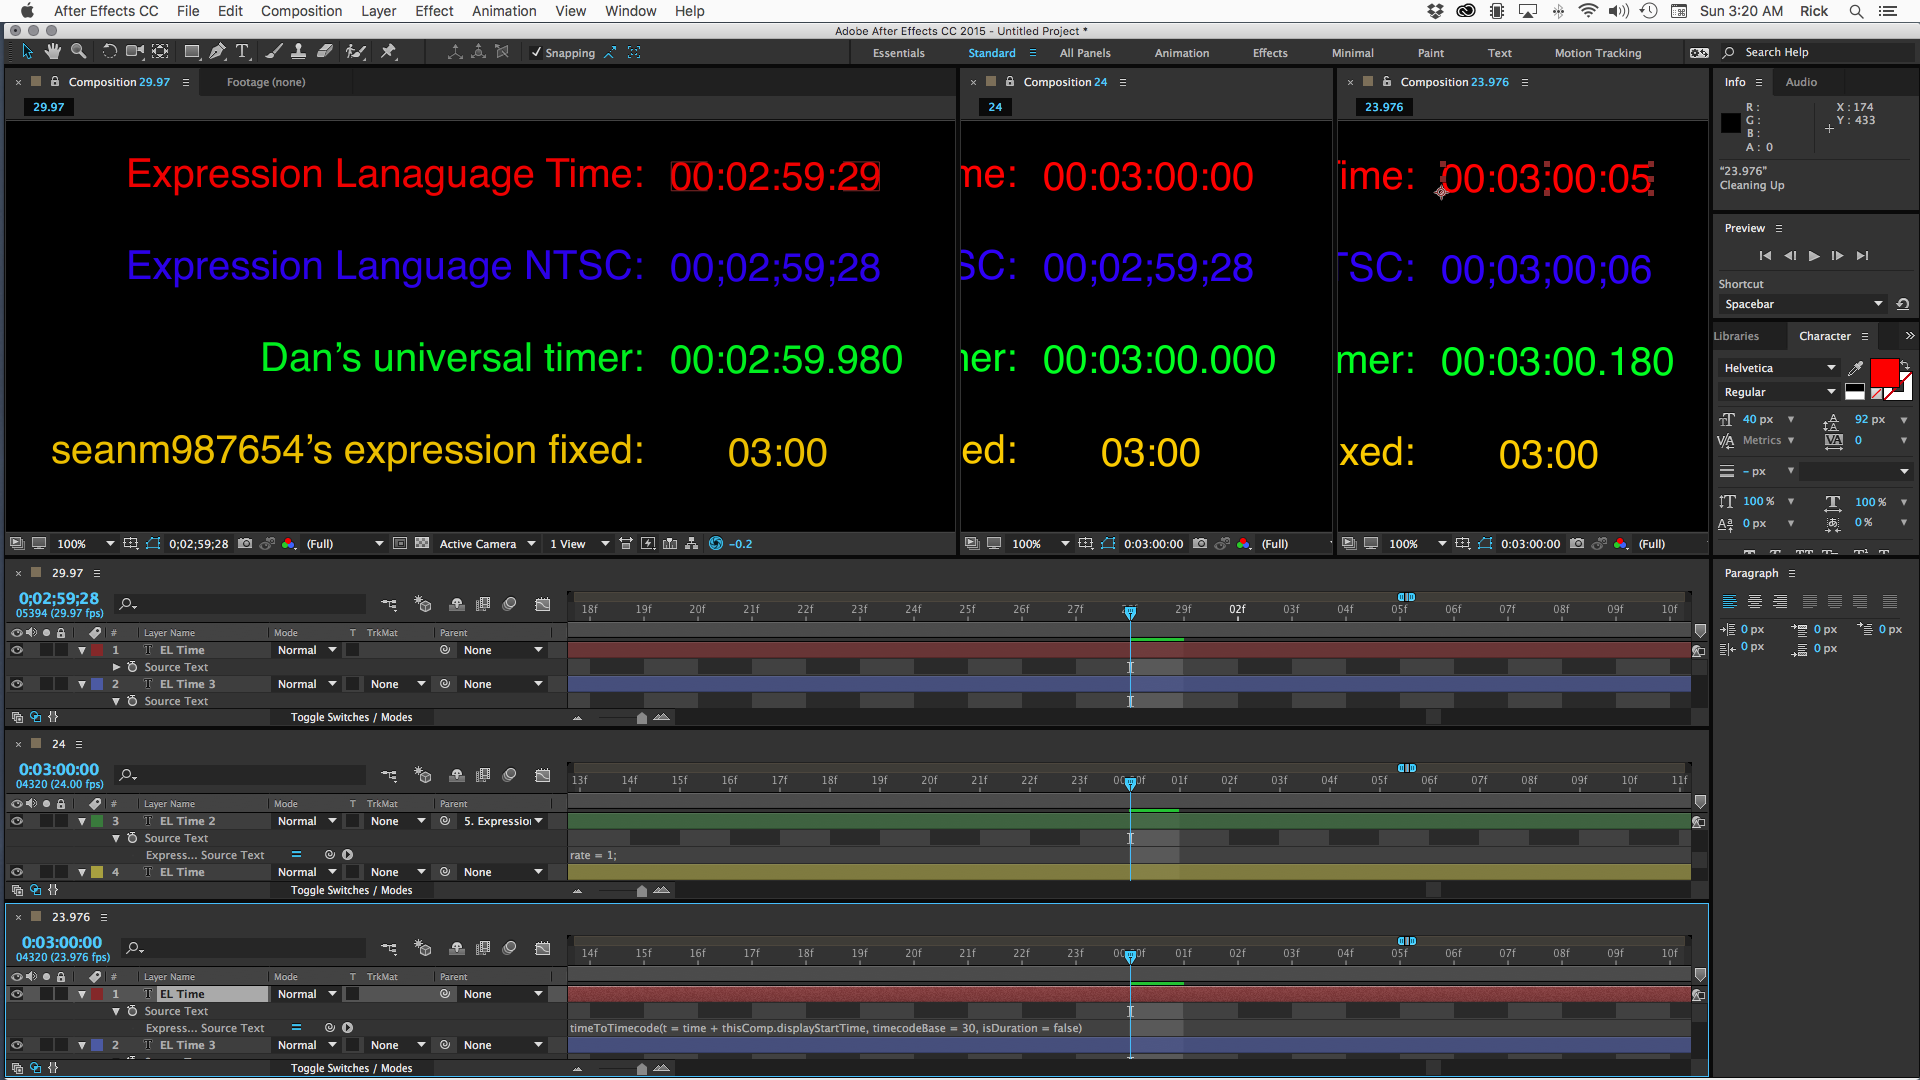The width and height of the screenshot is (1920, 1080).
Task: Switch to the Audio panel tab
Action: pos(1801,82)
